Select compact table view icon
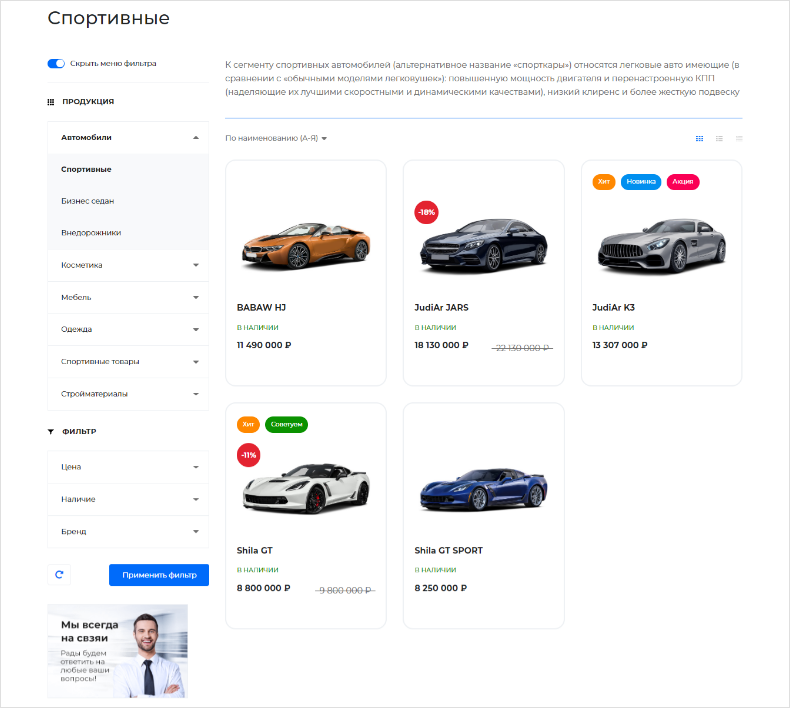This screenshot has height=708, width=790. pos(739,138)
